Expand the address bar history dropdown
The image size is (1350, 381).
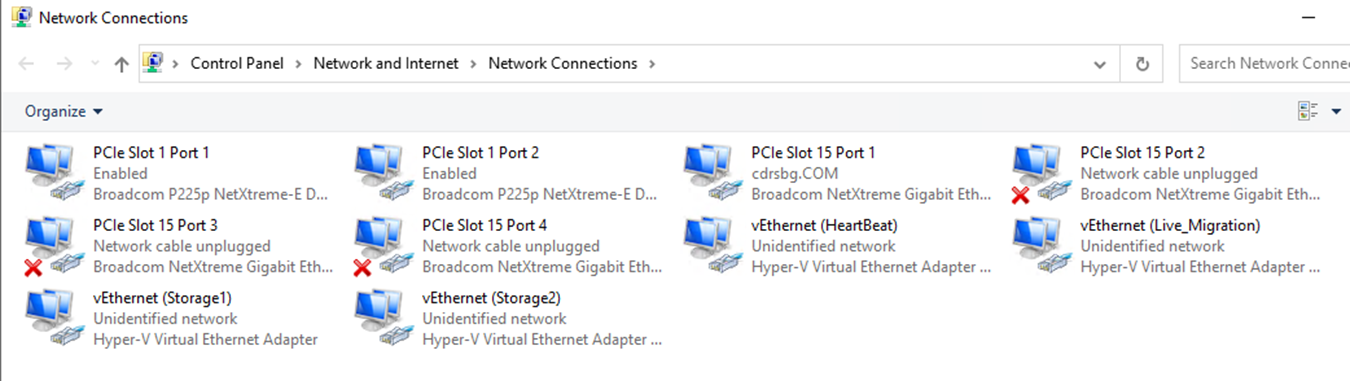1100,64
